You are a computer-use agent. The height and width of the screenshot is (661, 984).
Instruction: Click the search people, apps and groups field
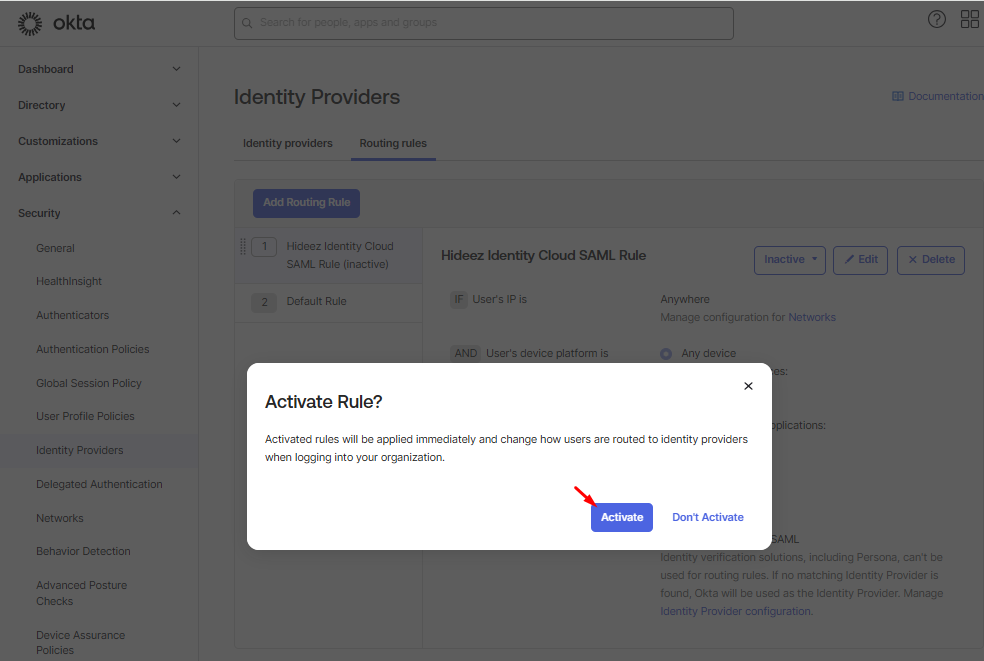pyautogui.click(x=483, y=23)
